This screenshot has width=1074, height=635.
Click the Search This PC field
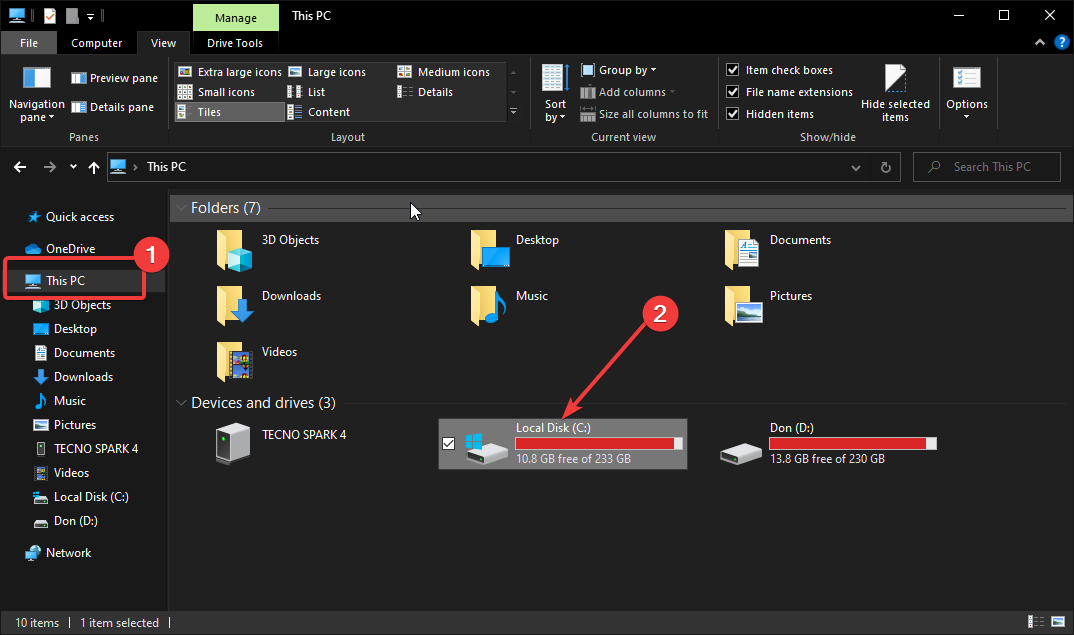987,167
